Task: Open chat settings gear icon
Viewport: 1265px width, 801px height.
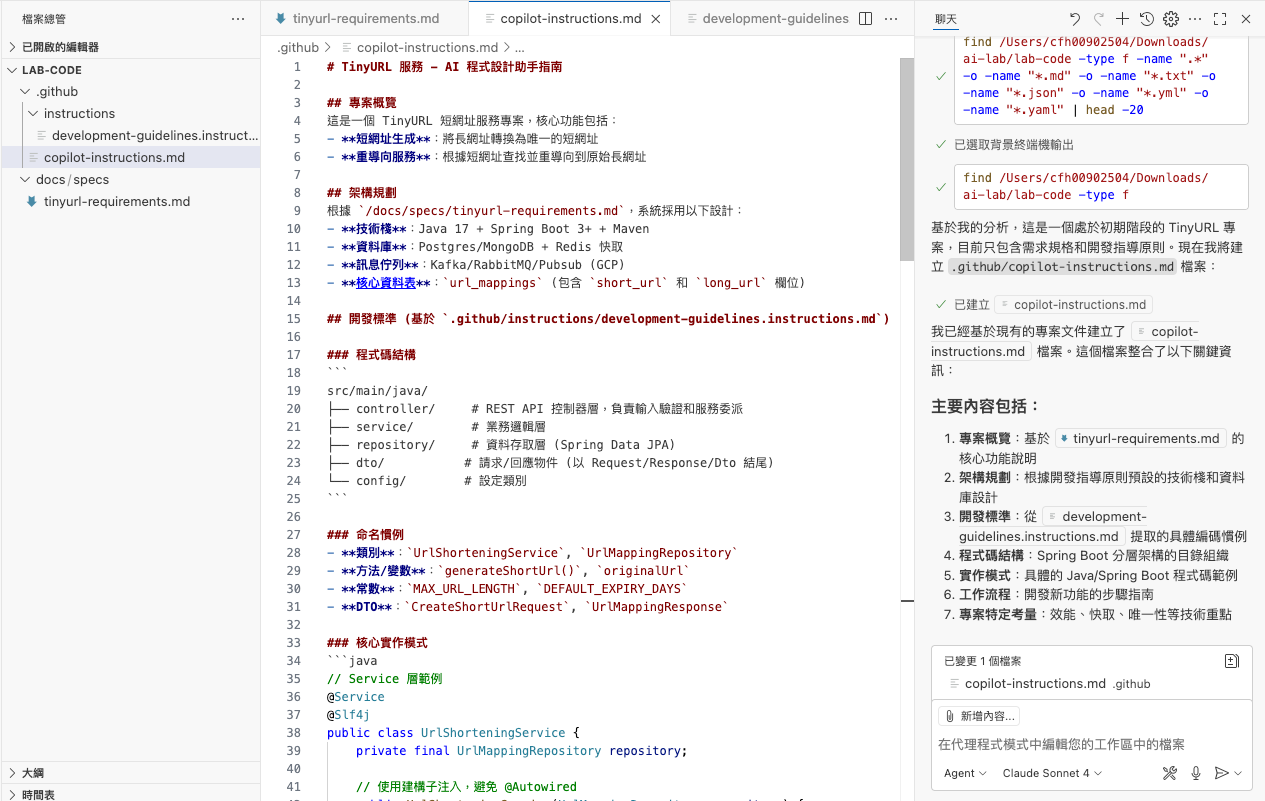Action: click(x=1171, y=19)
